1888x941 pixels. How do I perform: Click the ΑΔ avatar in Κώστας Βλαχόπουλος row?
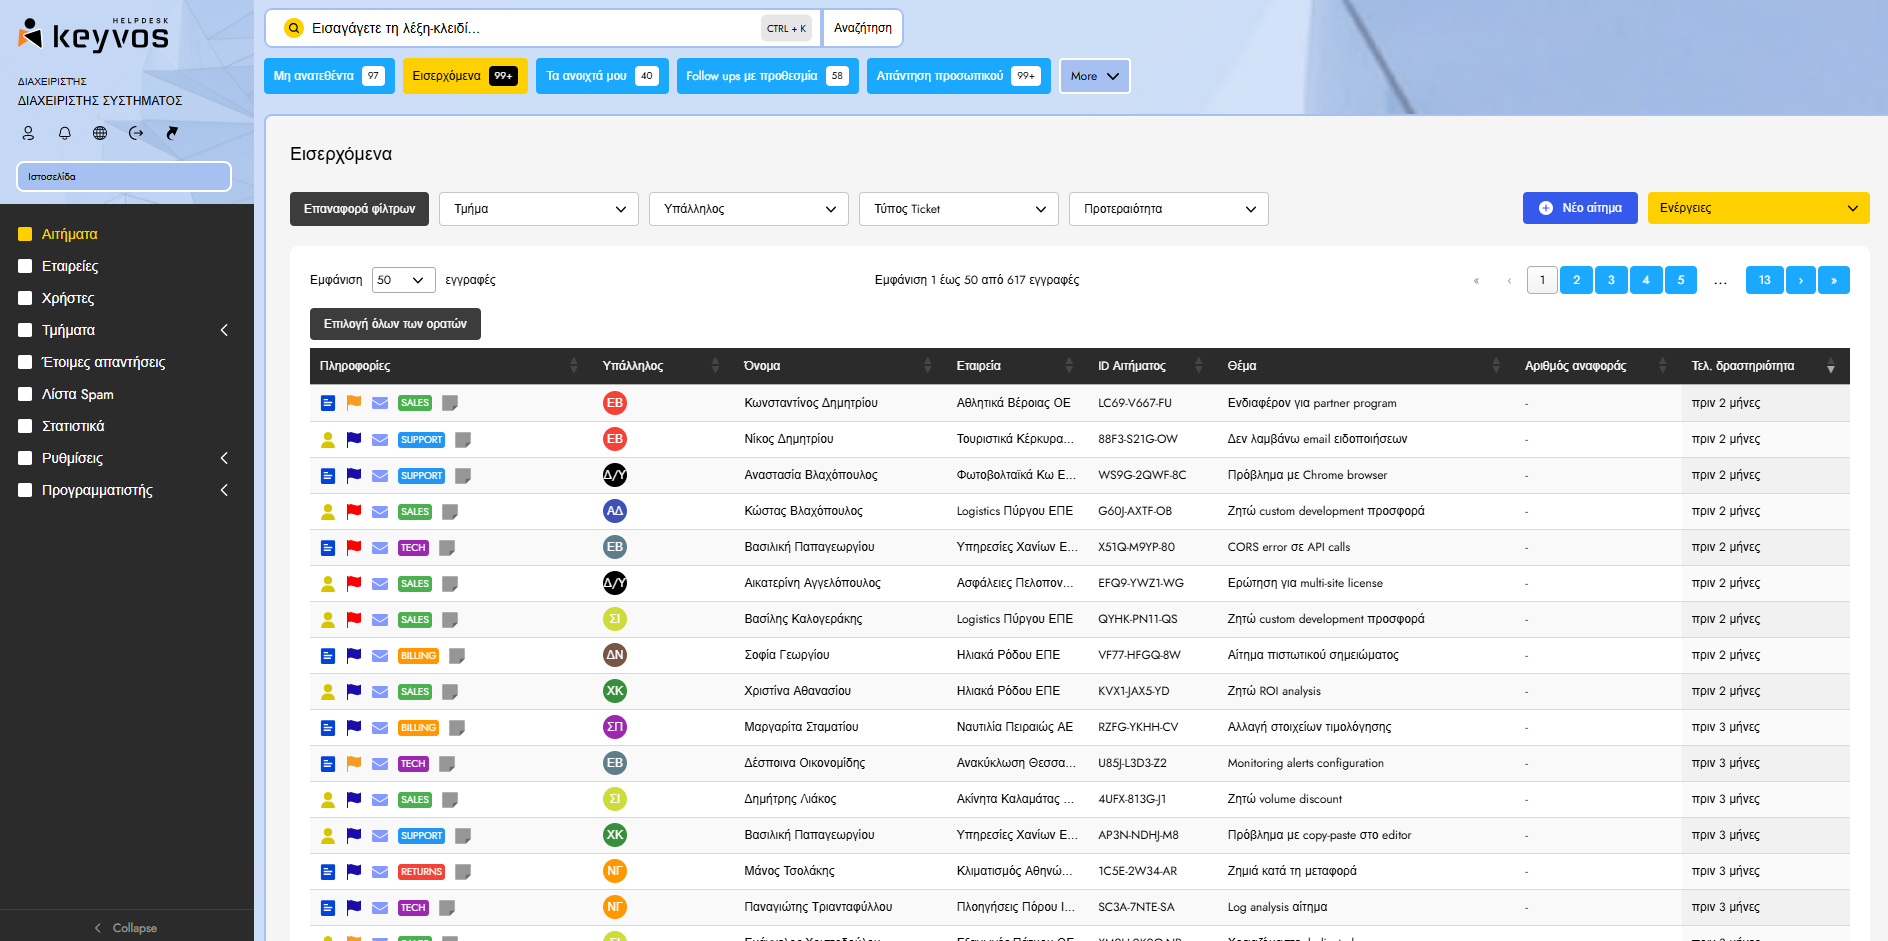click(x=615, y=511)
